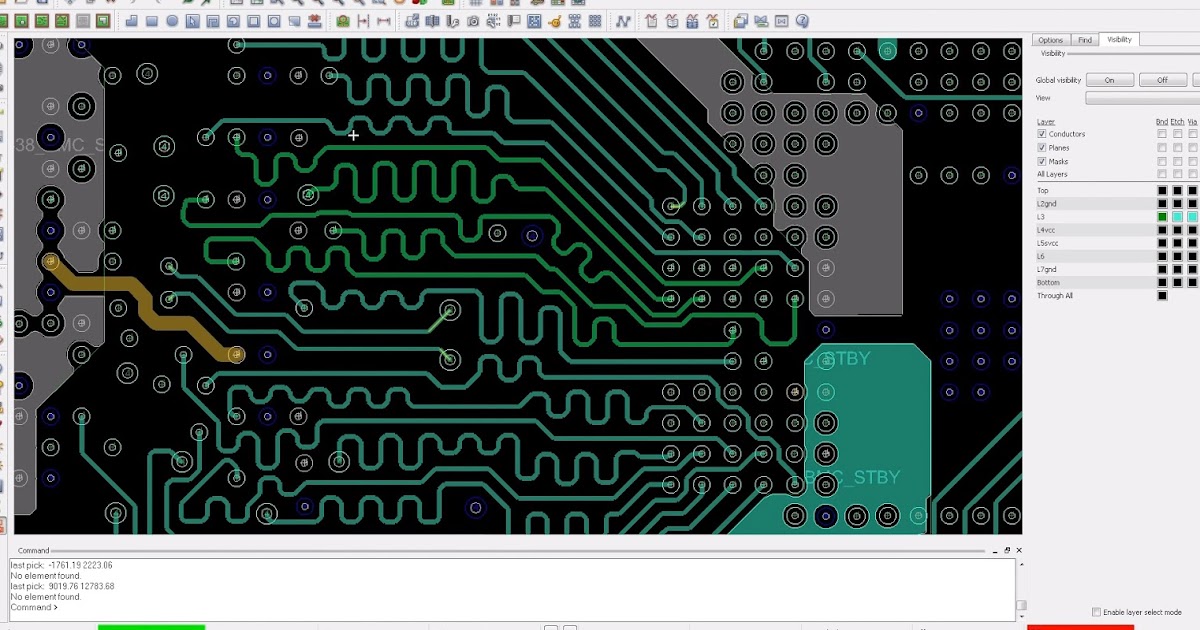
Task: Open the camera snapshot toolbar icon
Action: [472, 20]
